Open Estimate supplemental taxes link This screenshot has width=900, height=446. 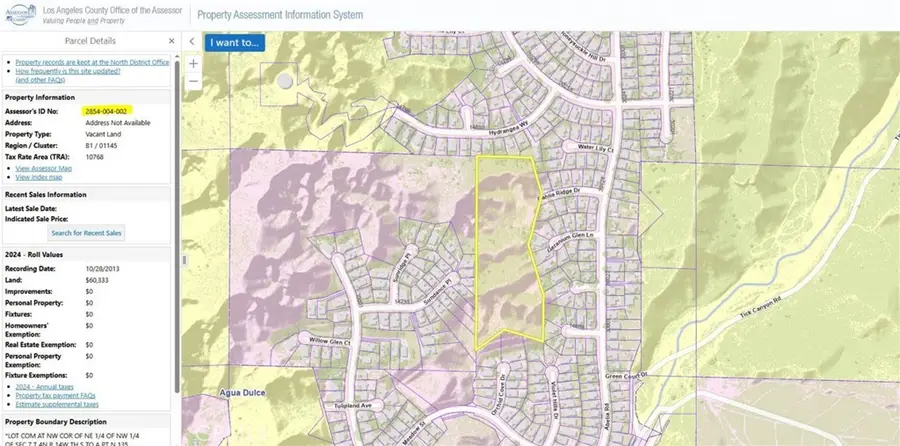(x=57, y=404)
